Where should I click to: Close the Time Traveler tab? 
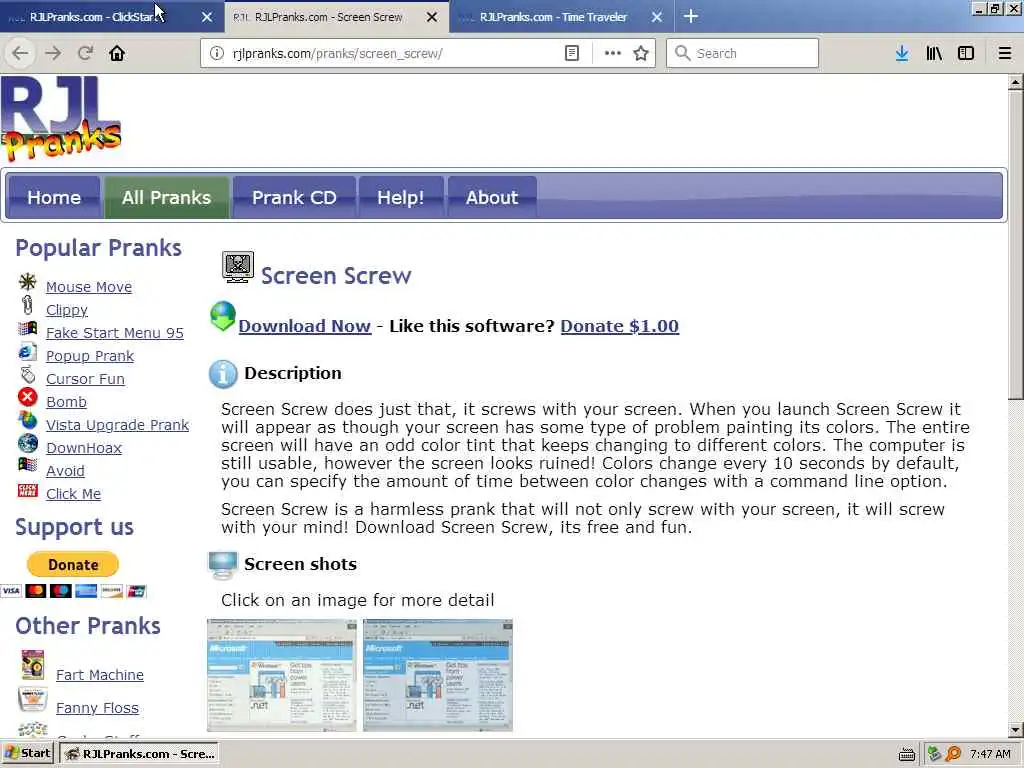[657, 17]
